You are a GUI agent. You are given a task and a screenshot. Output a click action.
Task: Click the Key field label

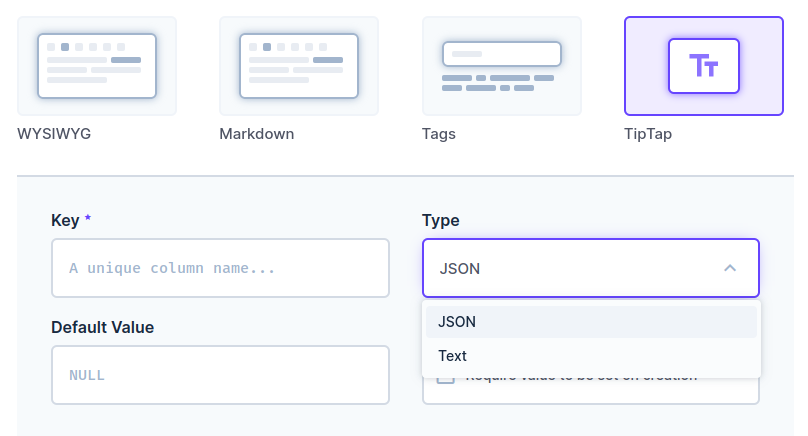coord(65,220)
